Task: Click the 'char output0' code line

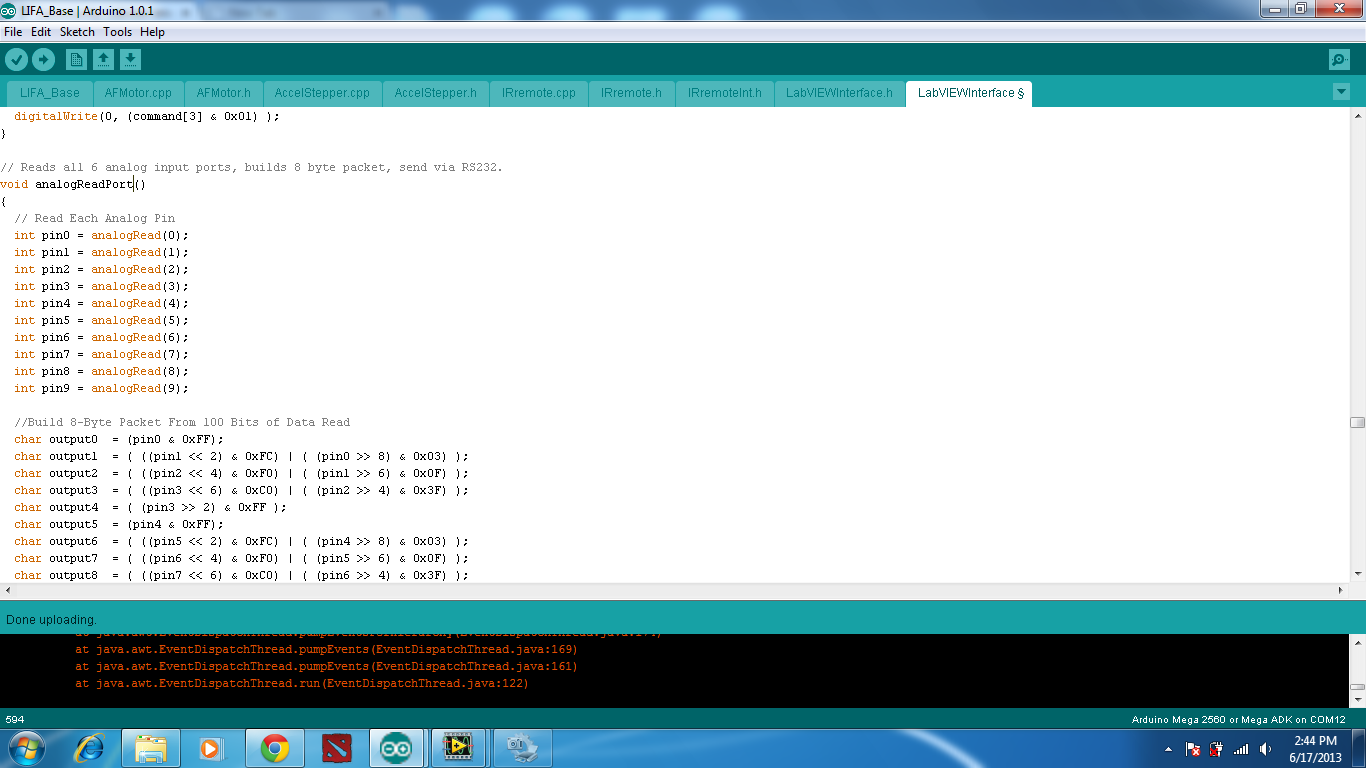Action: click(119, 439)
